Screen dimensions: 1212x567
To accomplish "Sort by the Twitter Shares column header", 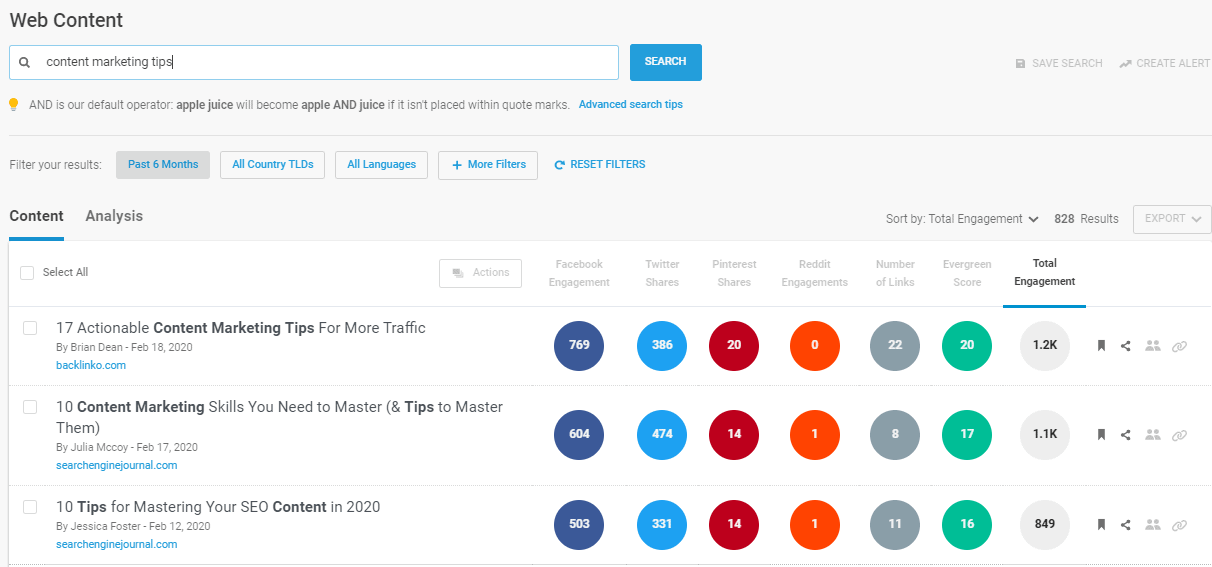I will [661, 273].
